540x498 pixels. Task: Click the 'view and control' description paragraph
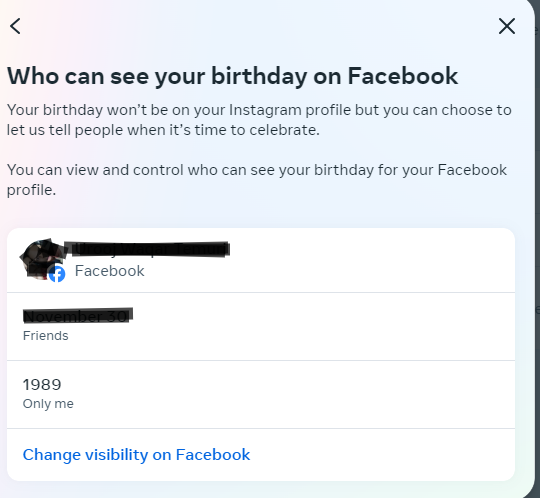point(257,180)
